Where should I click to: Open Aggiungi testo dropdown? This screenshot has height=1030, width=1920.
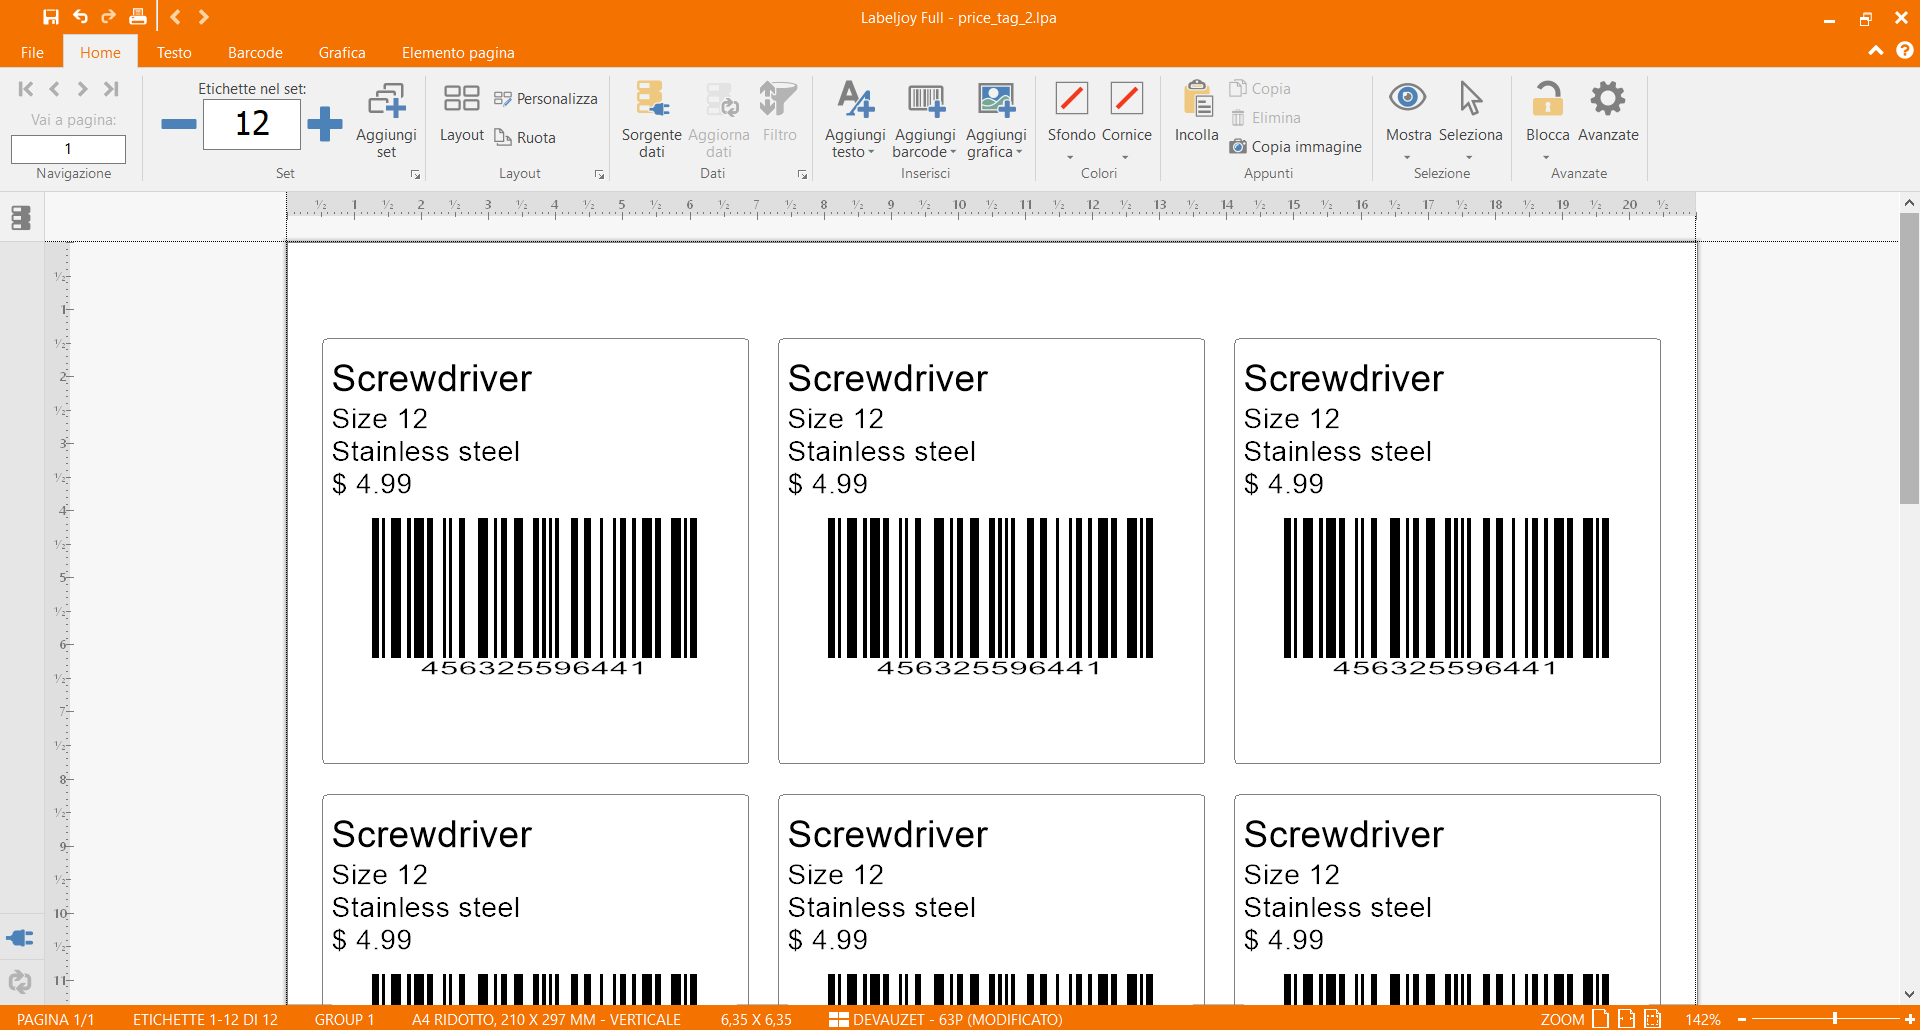(x=854, y=120)
